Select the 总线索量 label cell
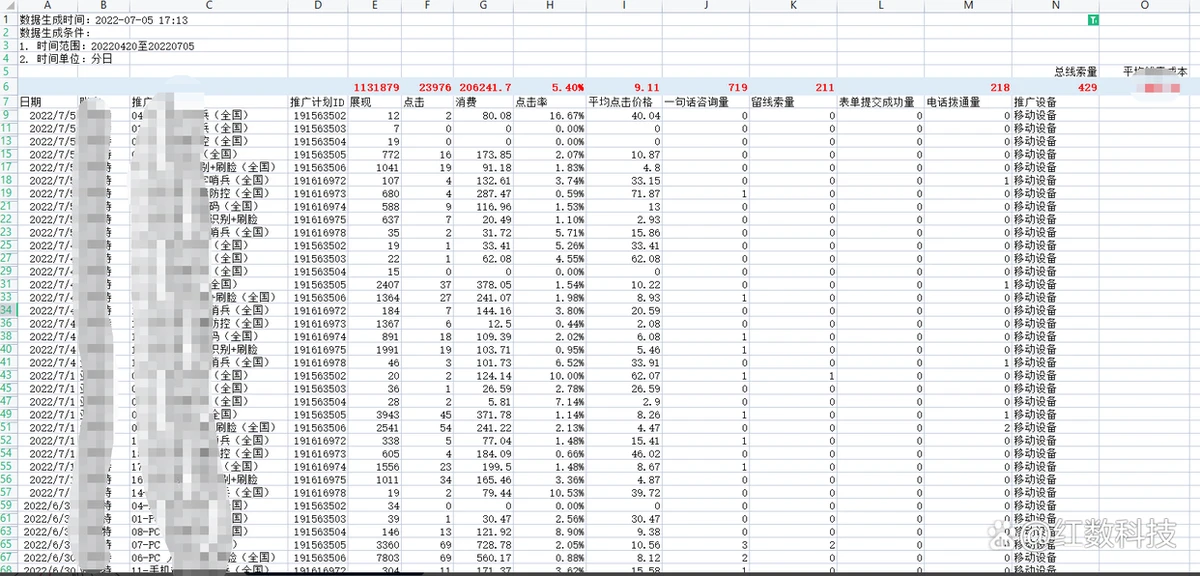This screenshot has height=576, width=1200. 1075,72
